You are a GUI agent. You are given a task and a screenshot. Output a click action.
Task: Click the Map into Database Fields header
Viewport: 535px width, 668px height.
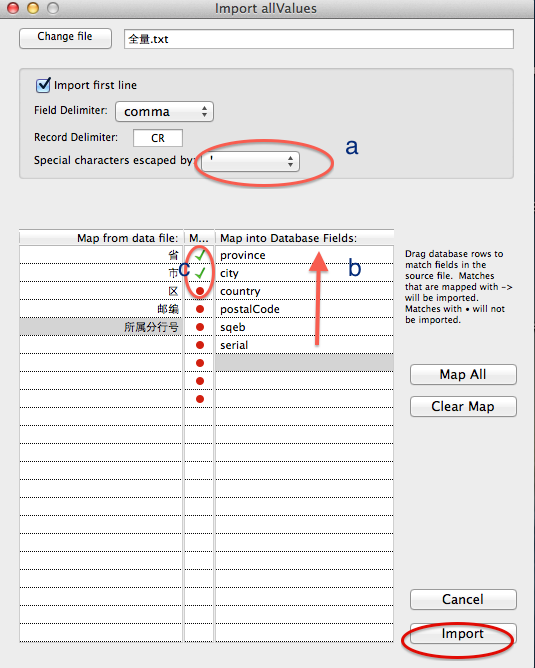pyautogui.click(x=305, y=237)
